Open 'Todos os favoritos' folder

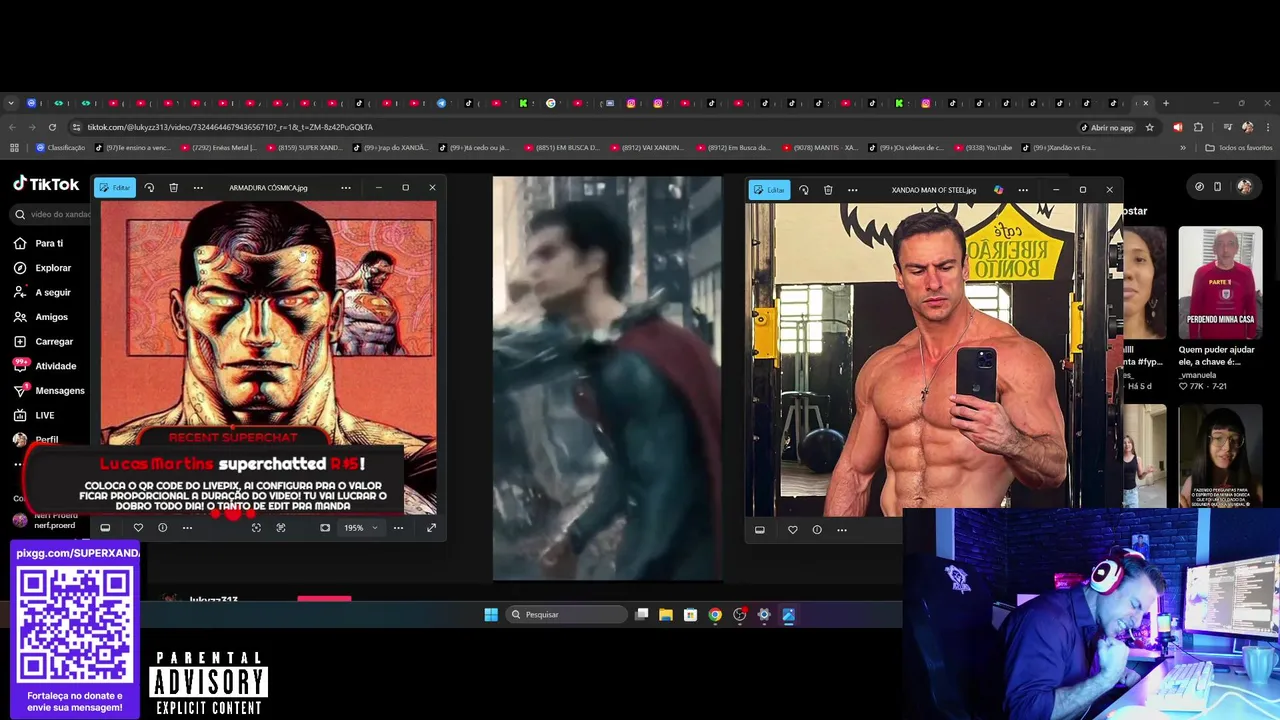pos(1239,148)
